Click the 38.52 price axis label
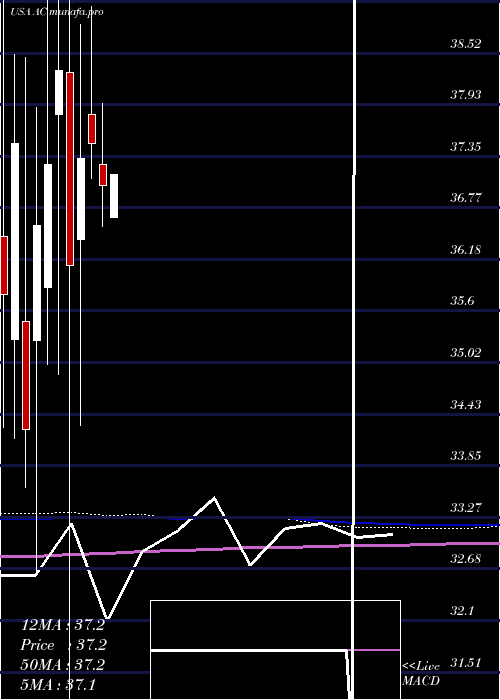Screen dimensions: 500x700 (466, 44)
